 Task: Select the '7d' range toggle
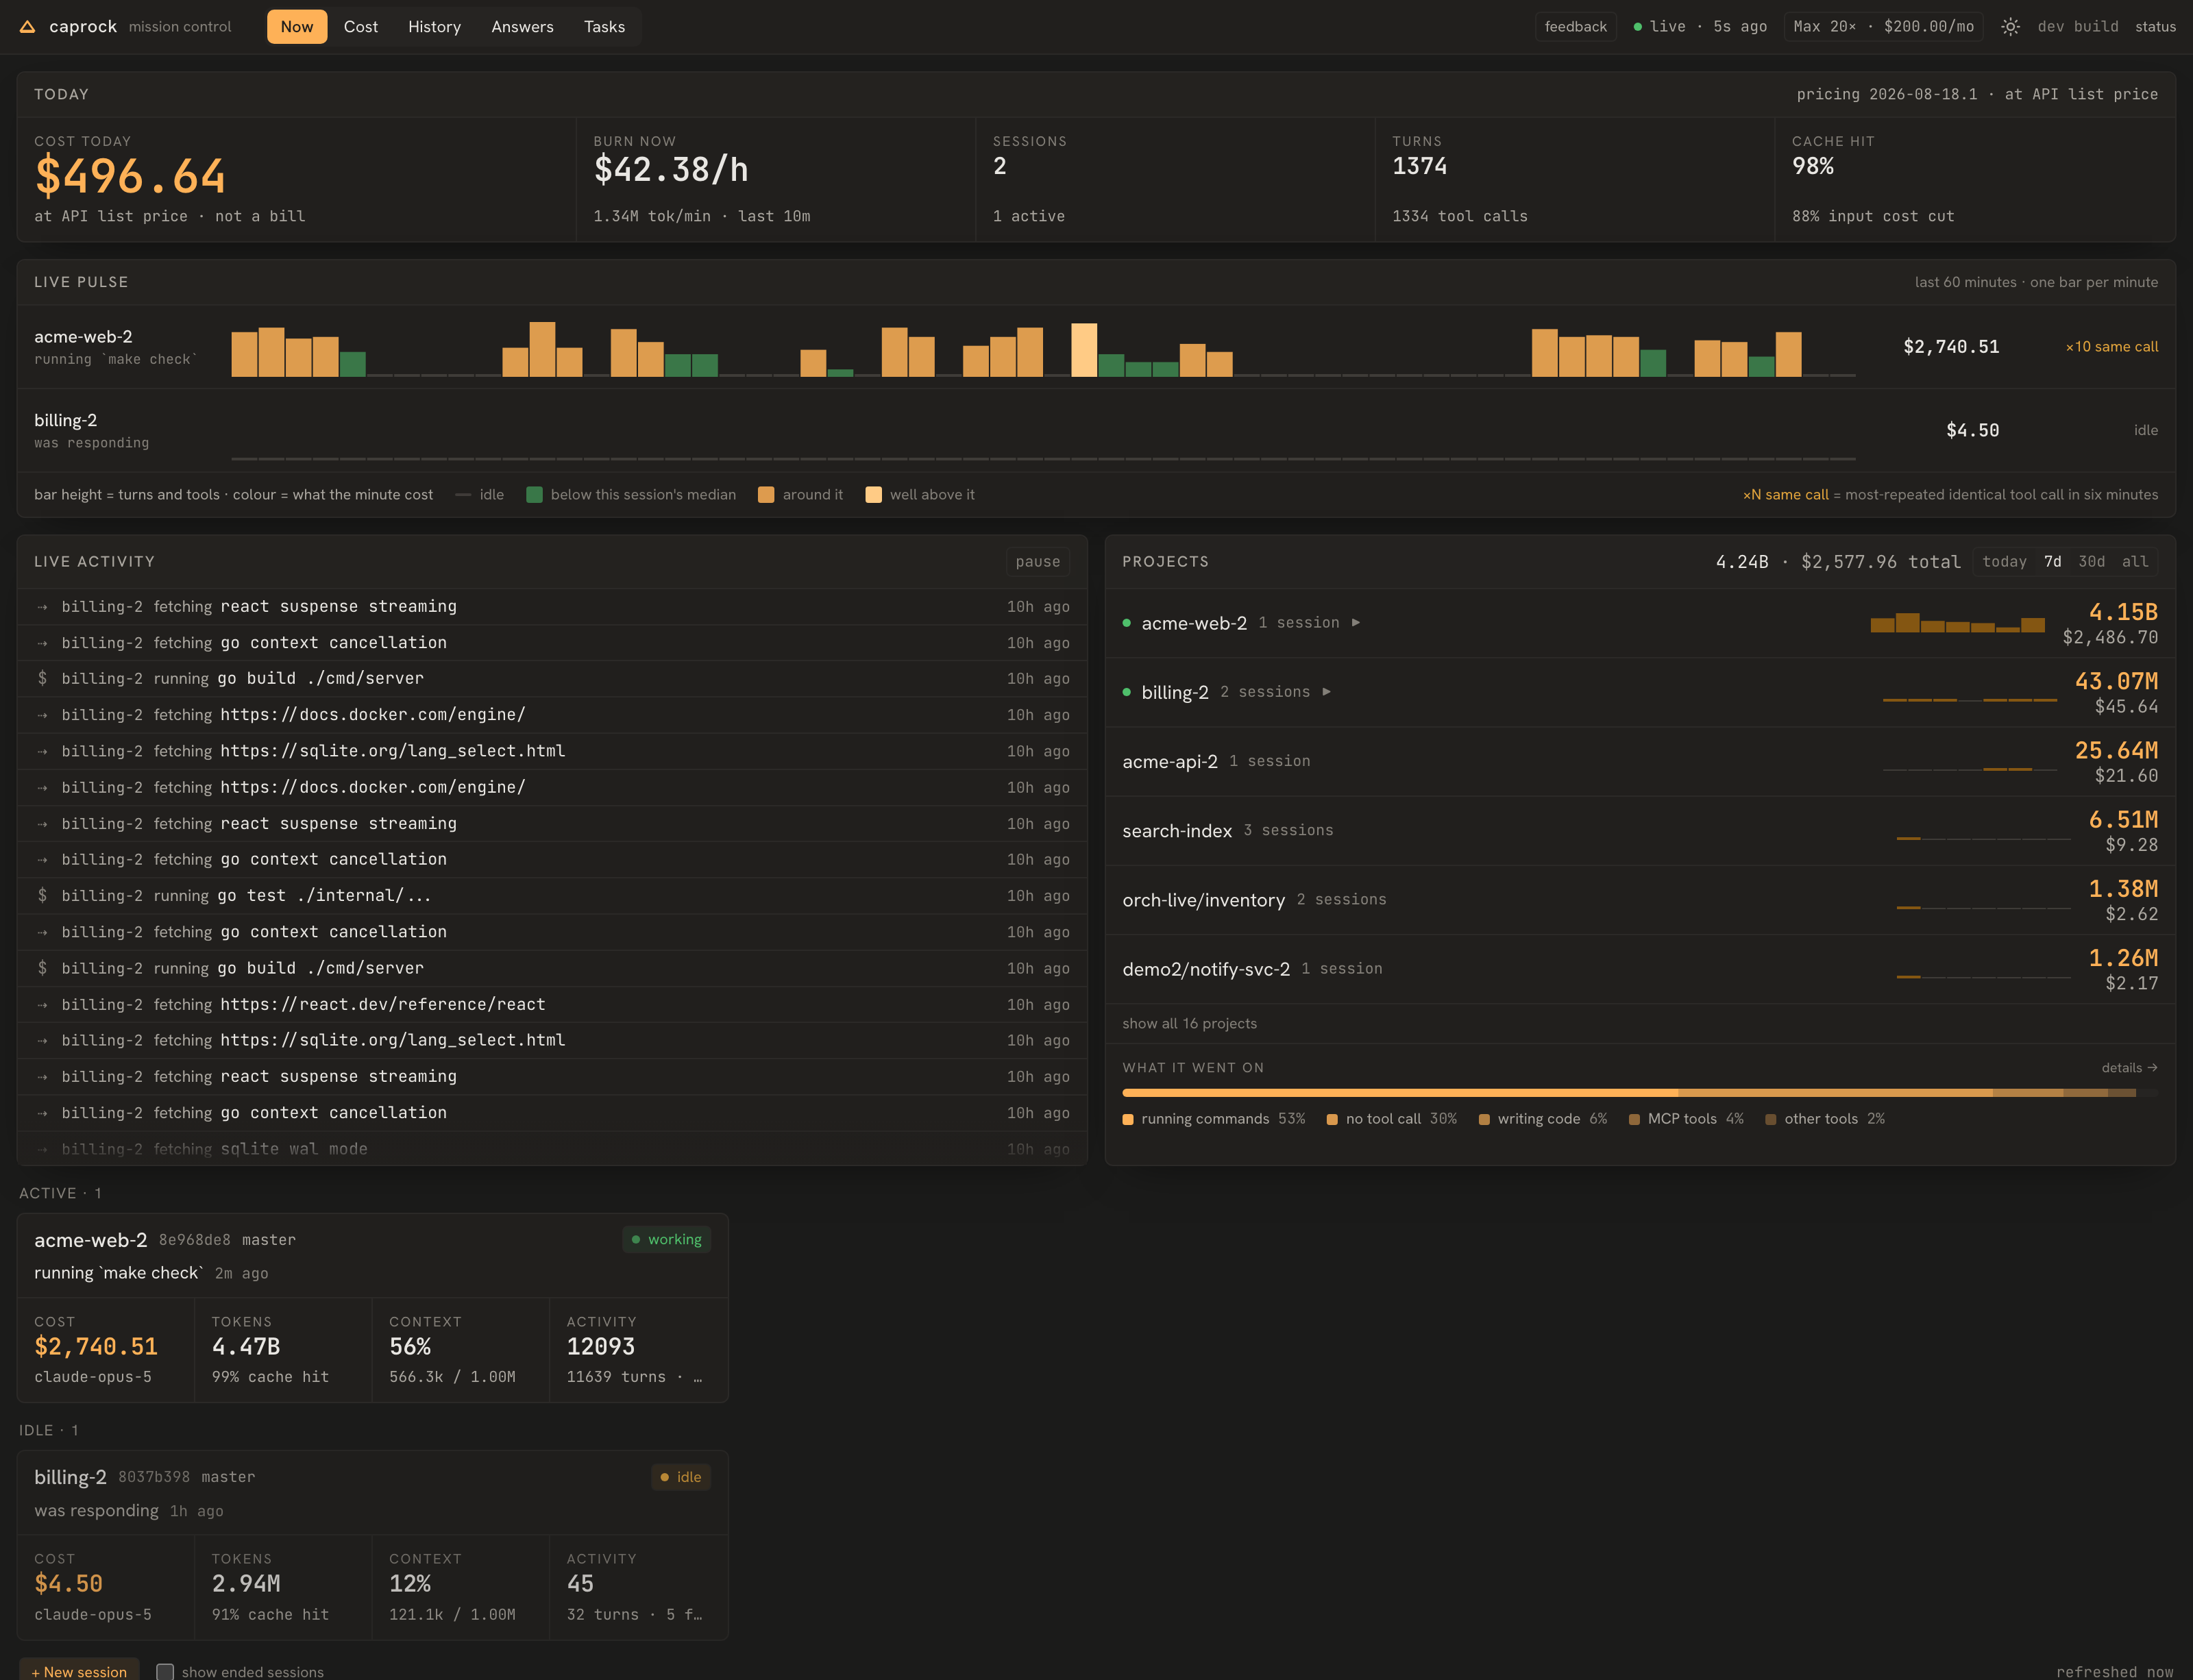coord(2052,562)
